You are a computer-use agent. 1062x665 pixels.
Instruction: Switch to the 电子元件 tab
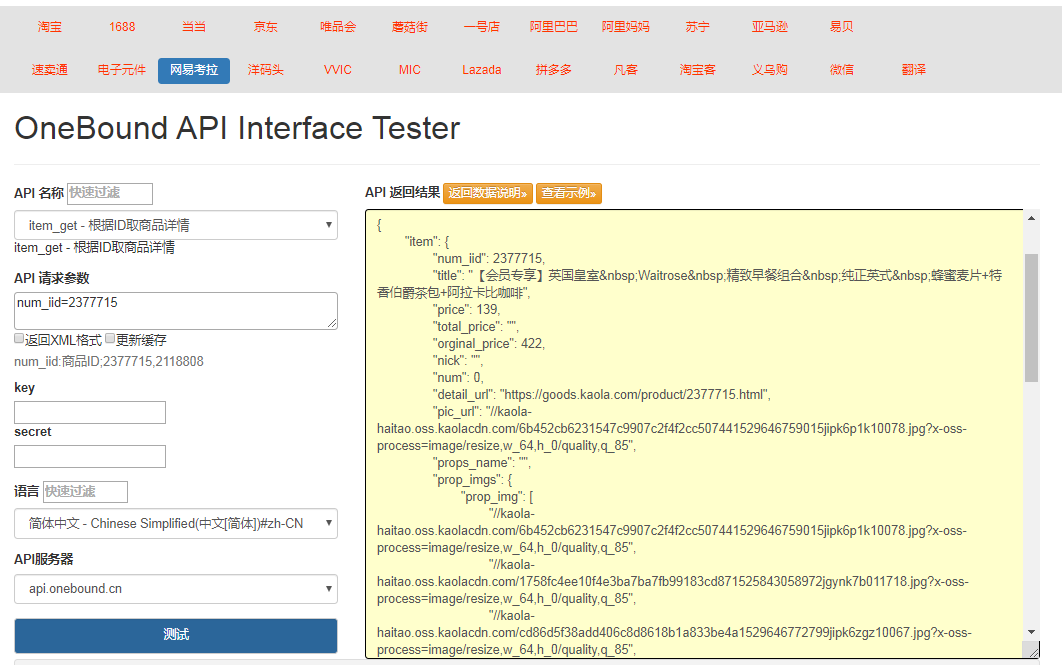(x=122, y=70)
